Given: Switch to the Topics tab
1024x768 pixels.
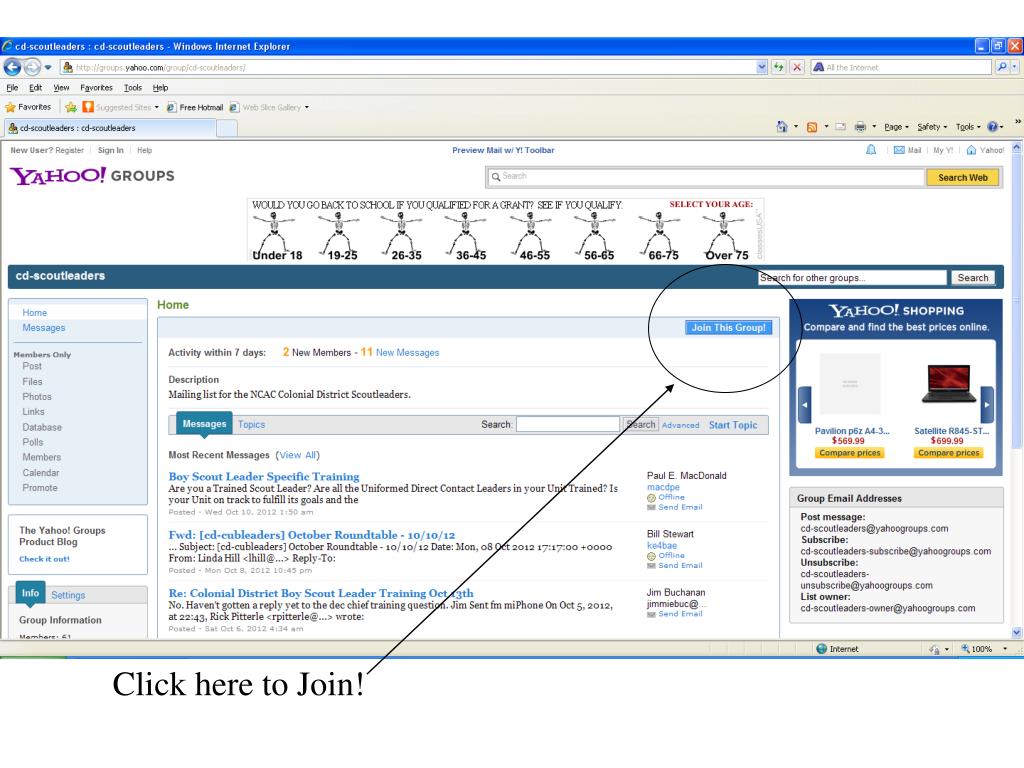Looking at the screenshot, I should click(251, 424).
